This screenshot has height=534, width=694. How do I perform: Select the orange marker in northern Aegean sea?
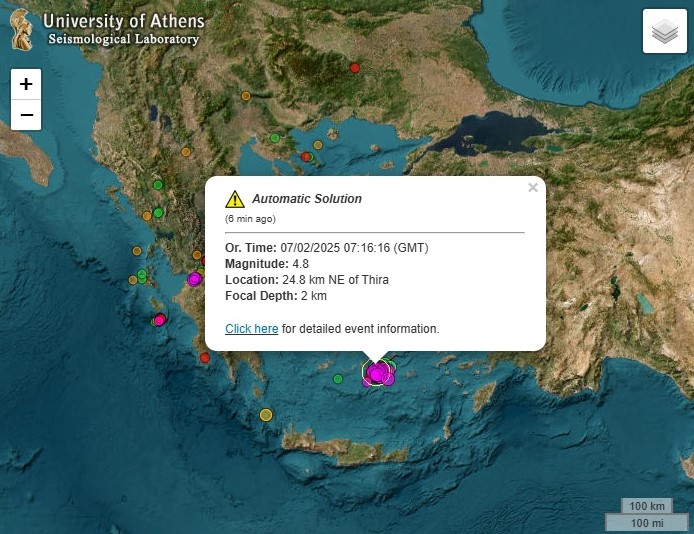[x=318, y=145]
